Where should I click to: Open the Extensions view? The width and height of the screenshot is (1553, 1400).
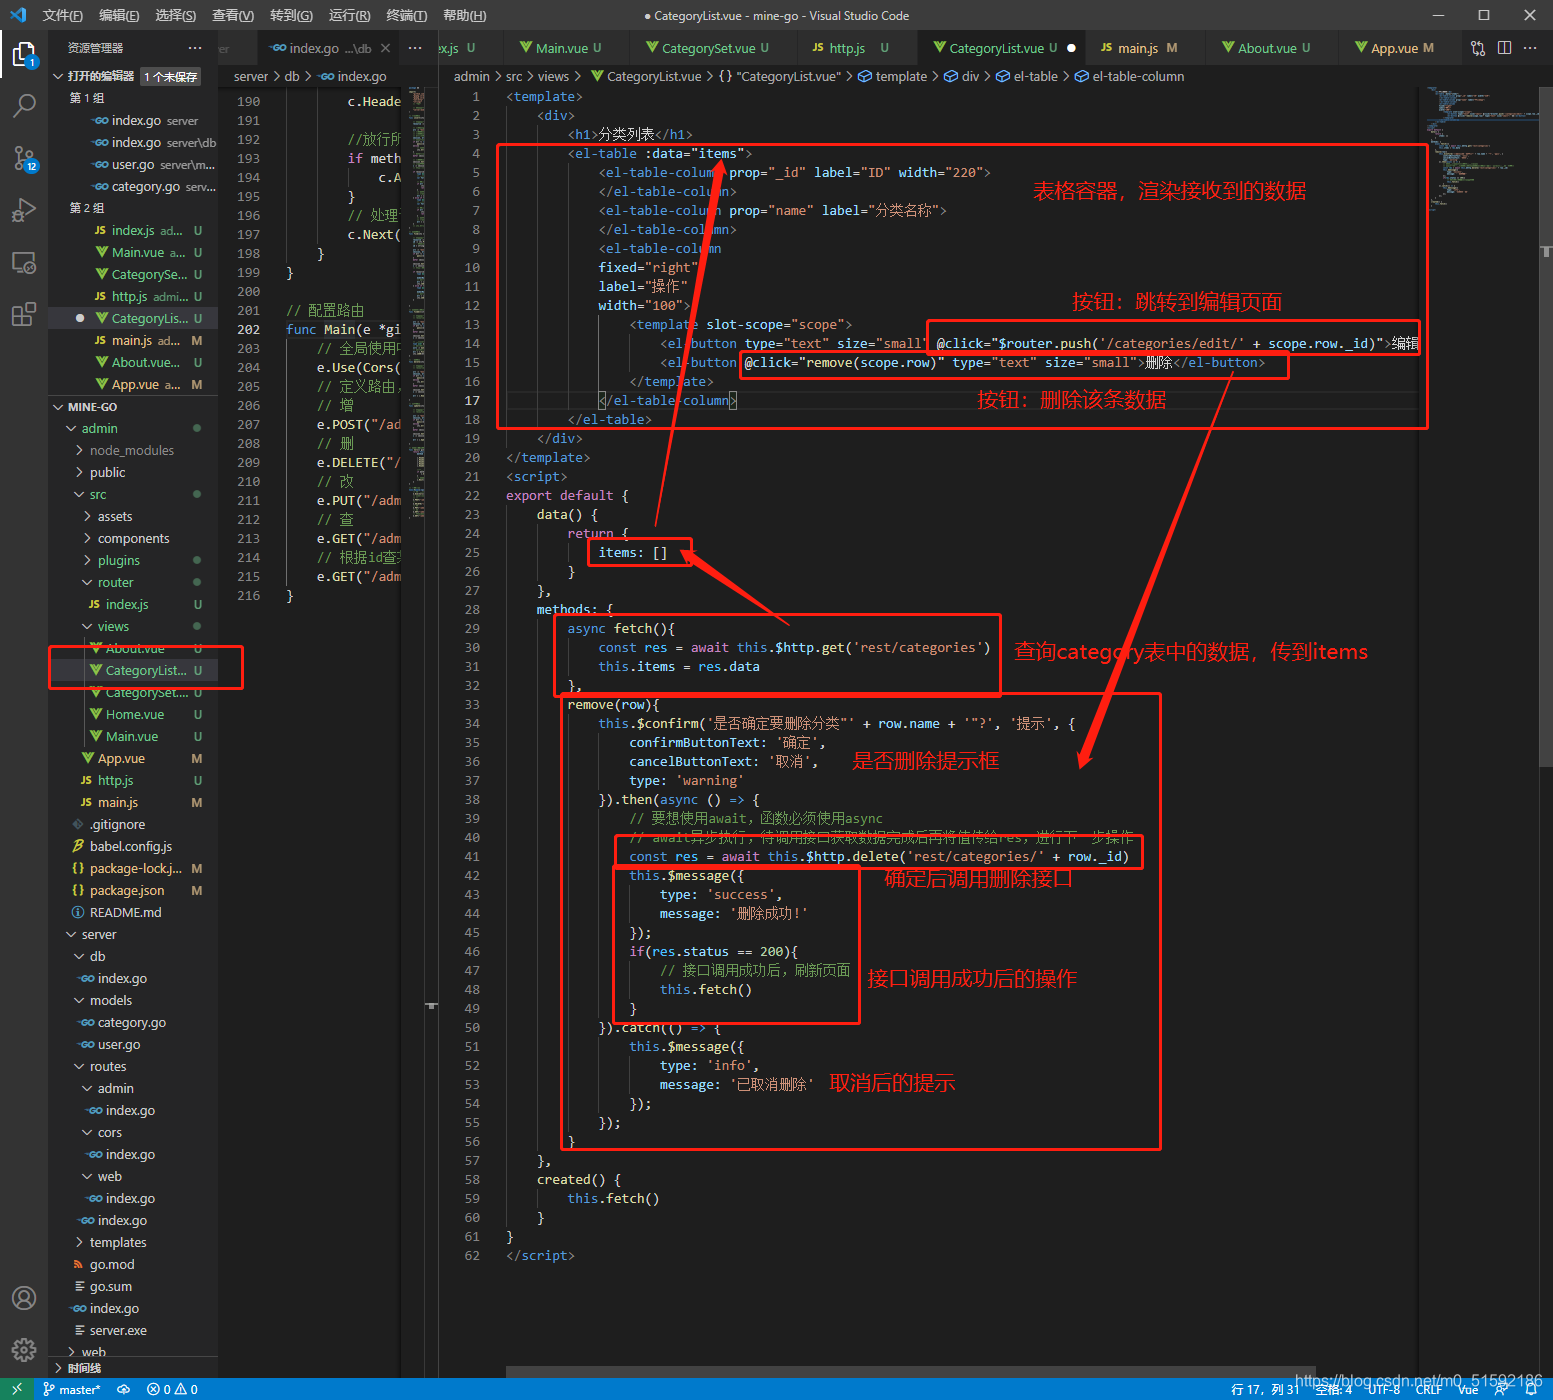point(24,315)
